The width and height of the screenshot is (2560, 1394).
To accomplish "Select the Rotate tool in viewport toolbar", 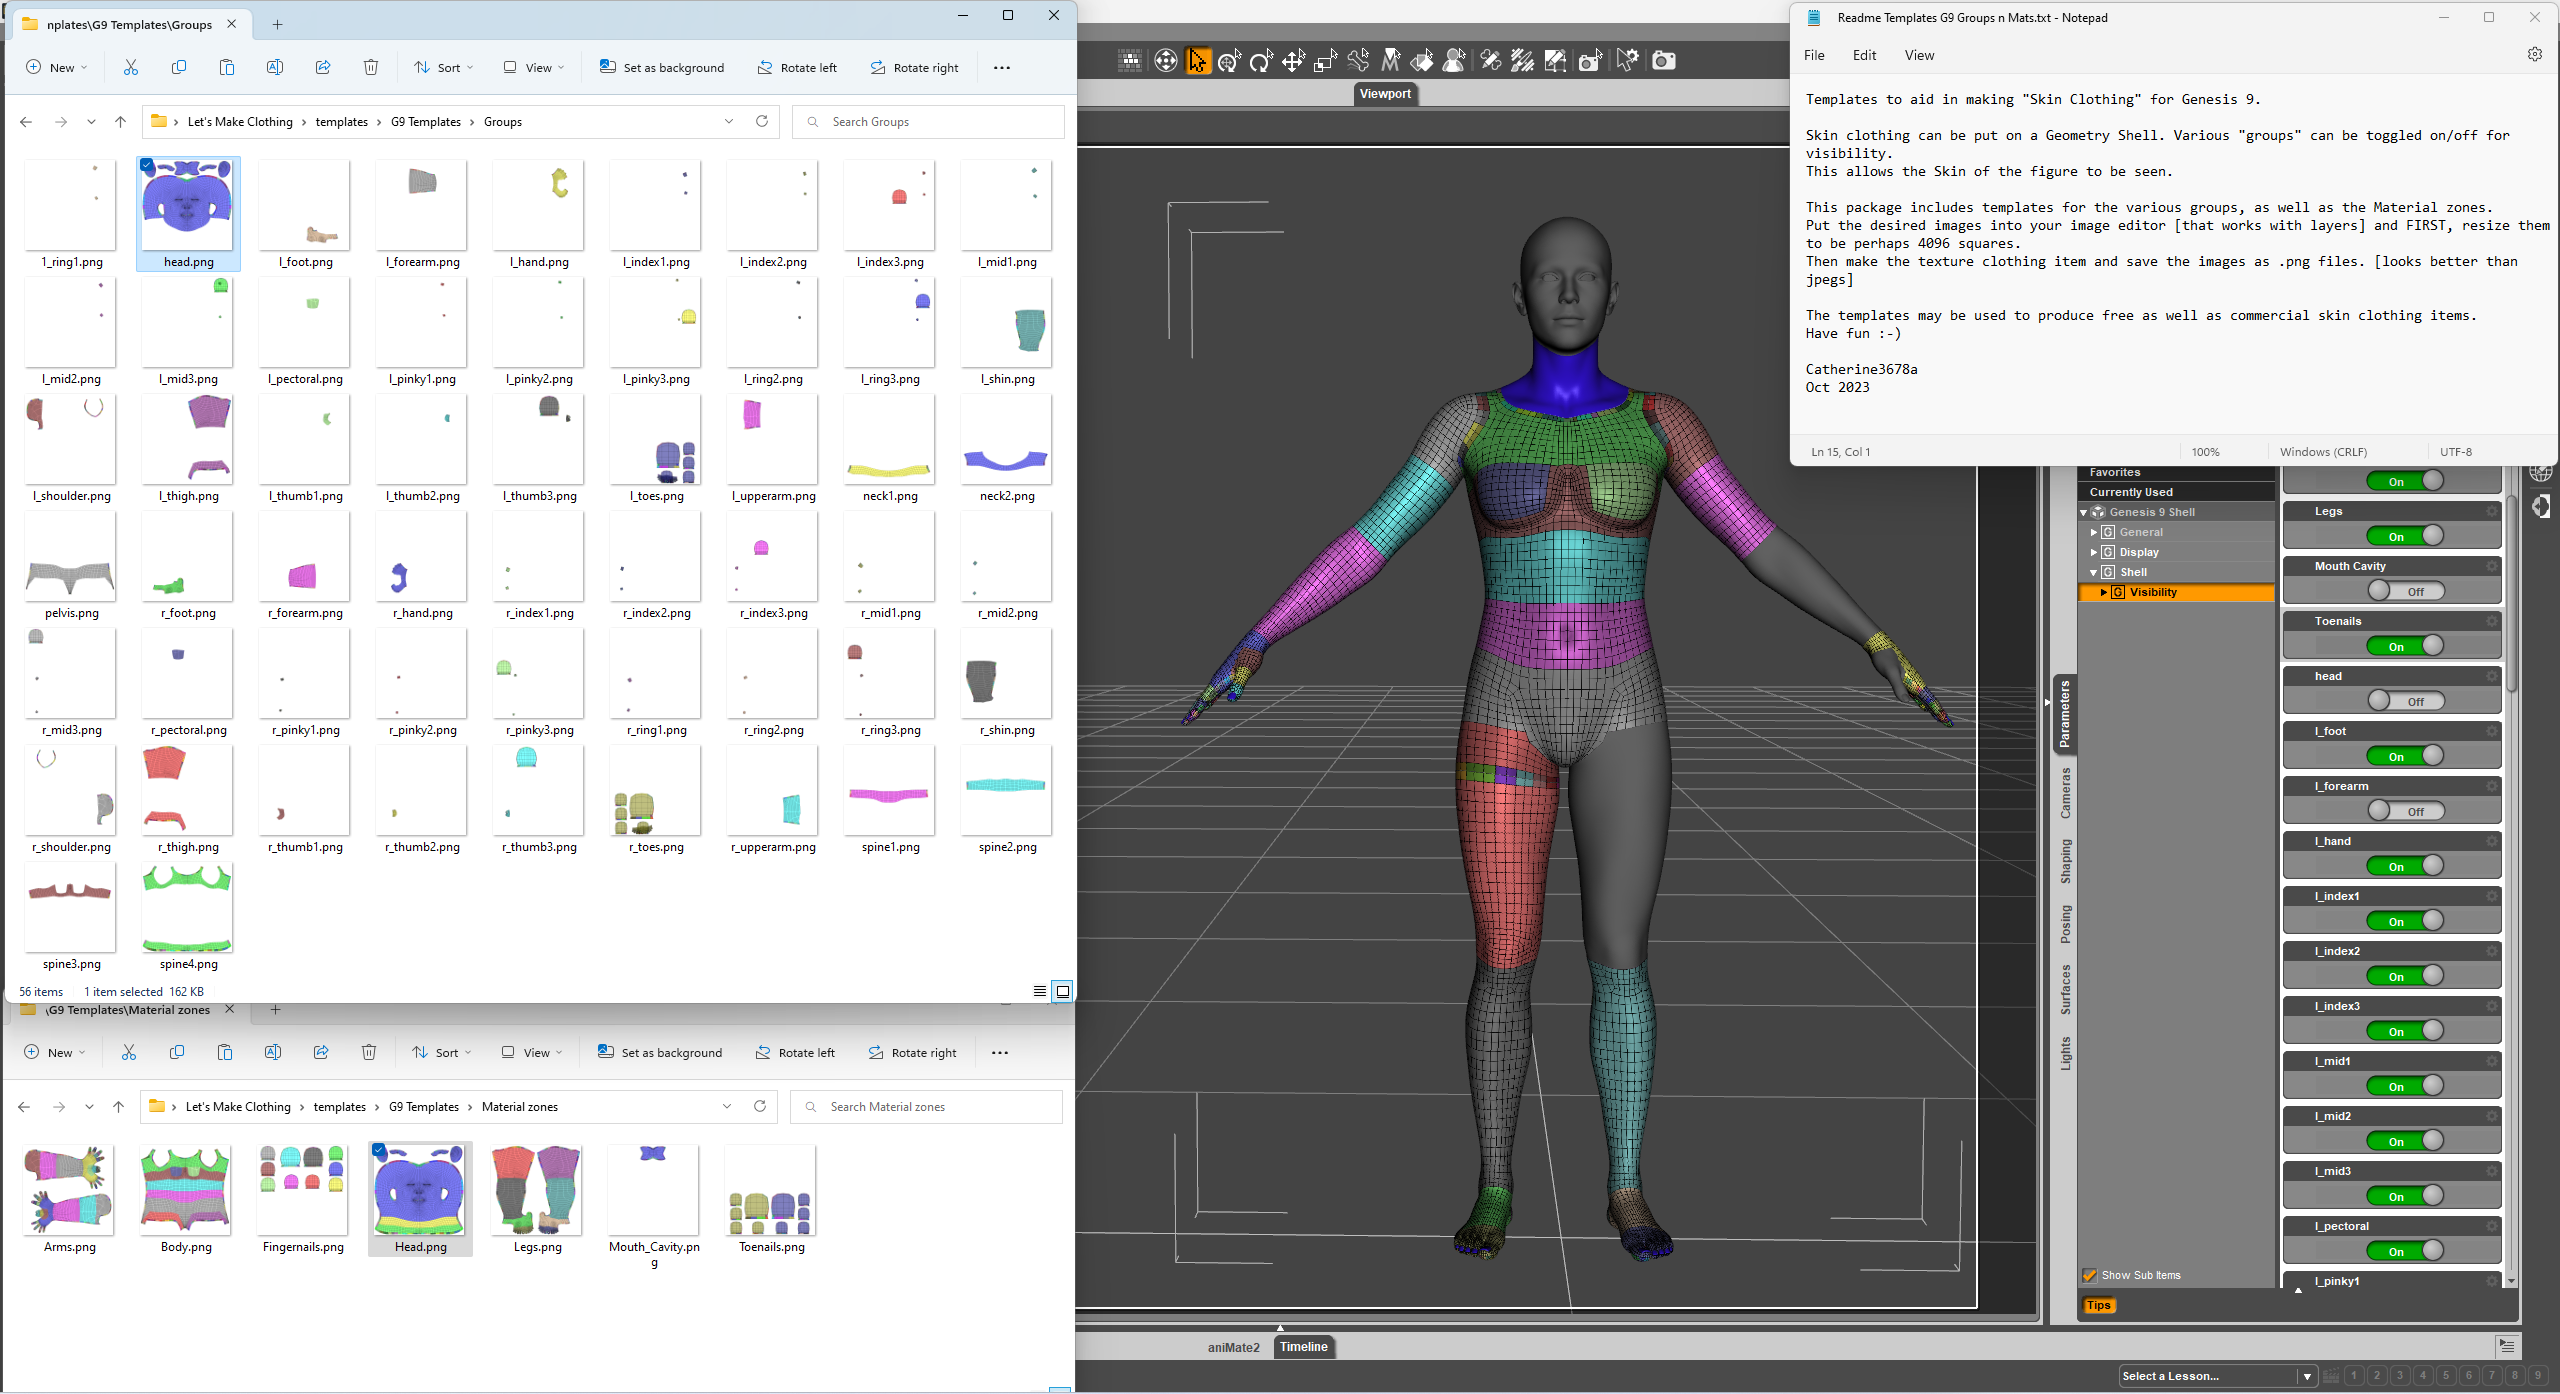I will pos(1261,61).
